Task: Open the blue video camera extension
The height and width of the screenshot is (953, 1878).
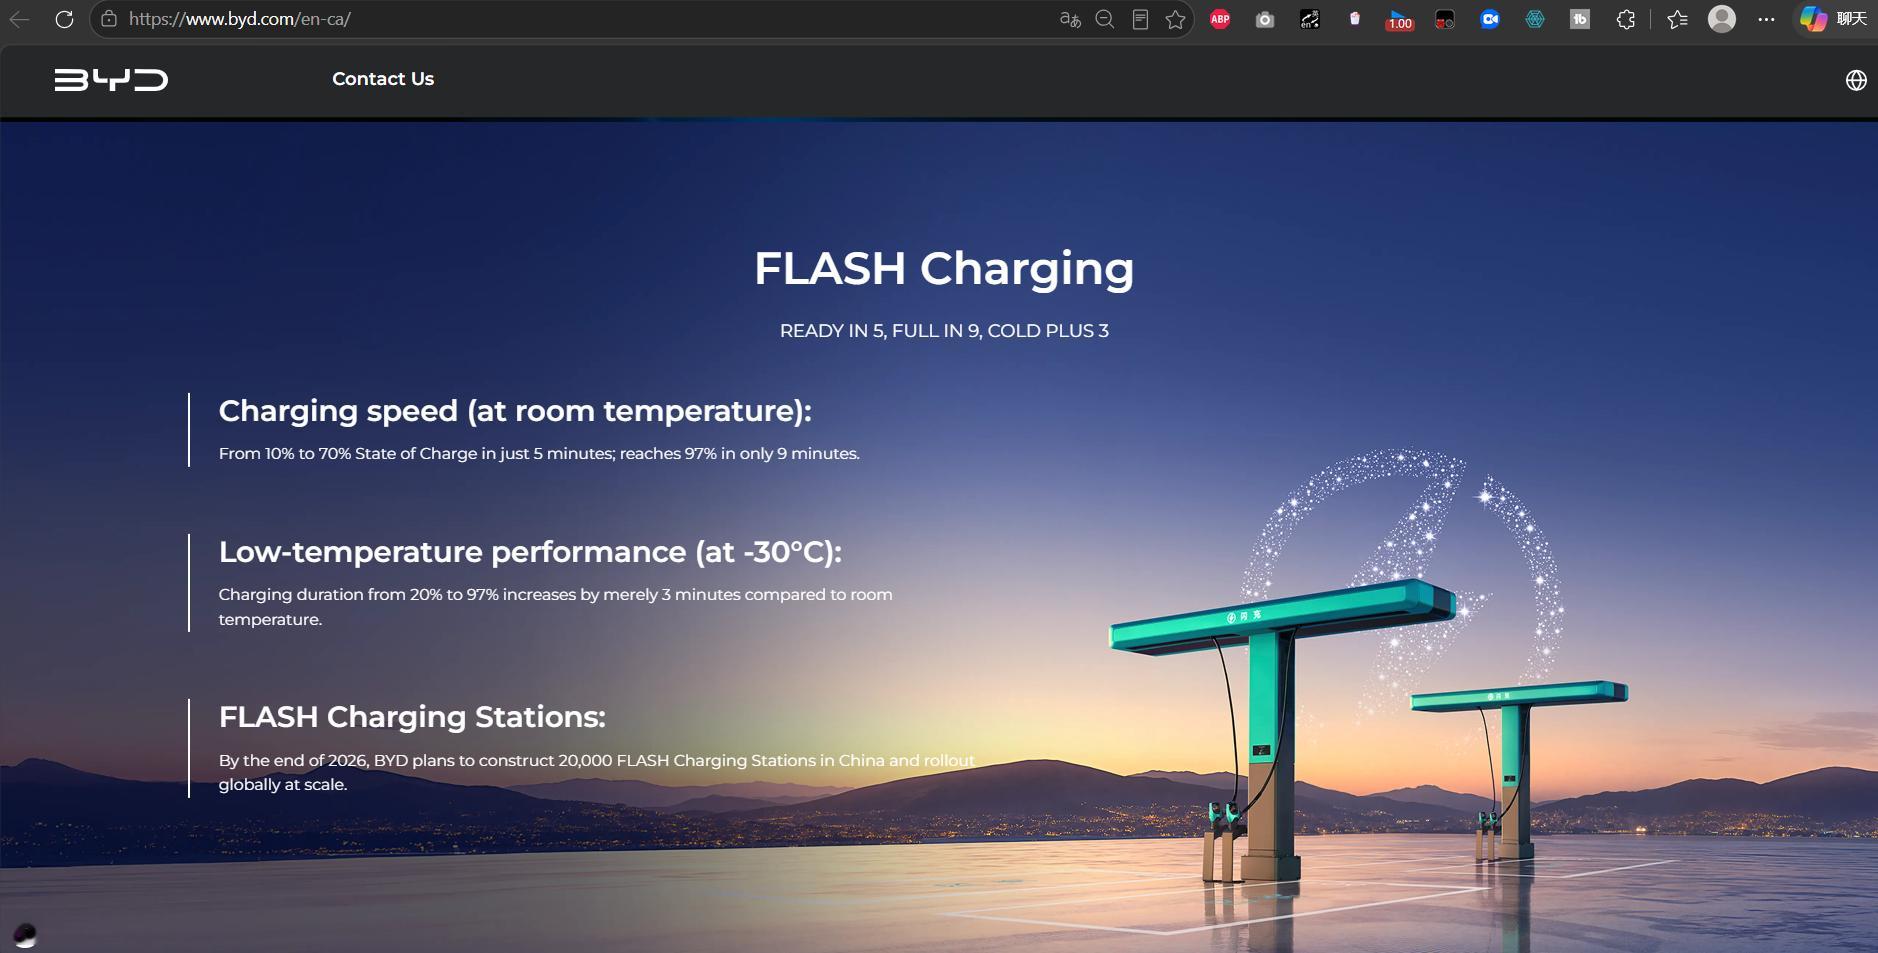Action: [1490, 19]
